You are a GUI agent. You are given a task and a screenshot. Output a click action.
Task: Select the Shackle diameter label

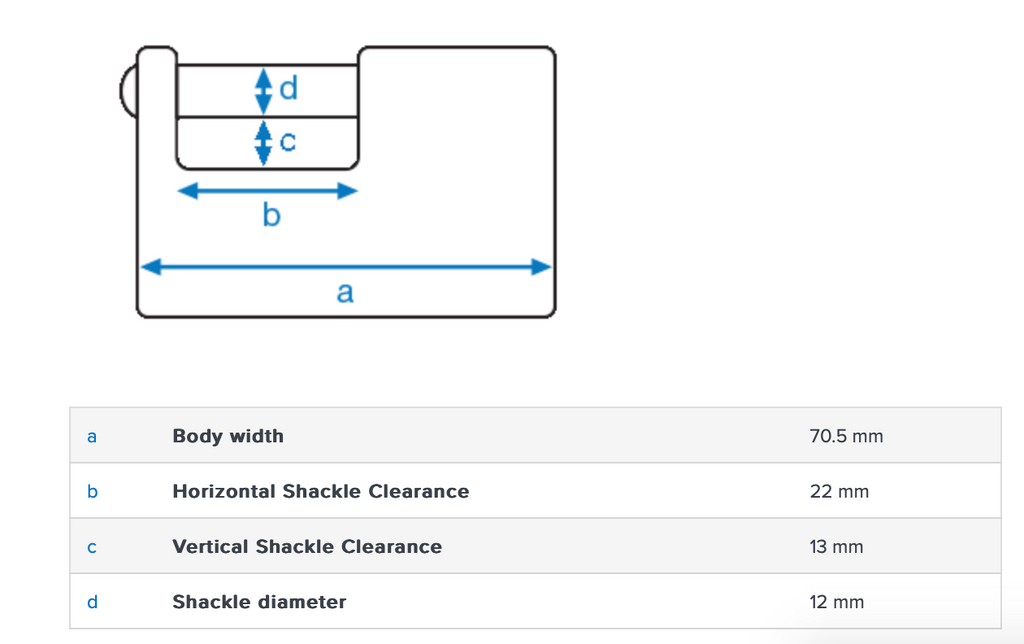coord(259,602)
